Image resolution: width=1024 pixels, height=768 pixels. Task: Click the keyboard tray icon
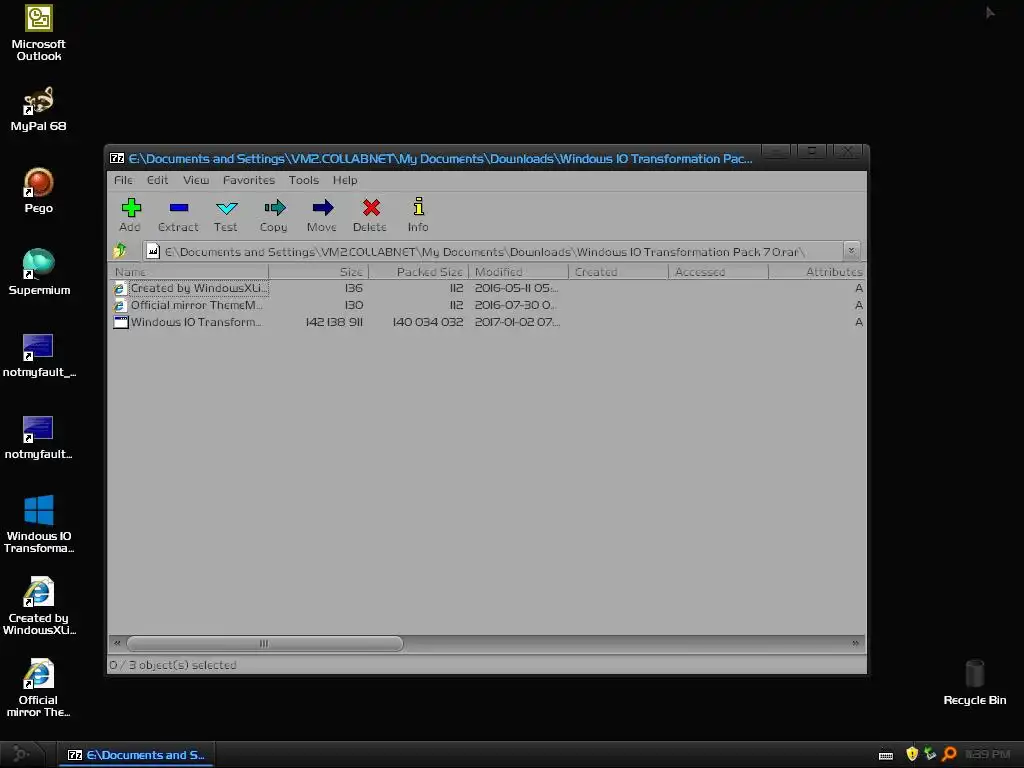pyautogui.click(x=886, y=755)
